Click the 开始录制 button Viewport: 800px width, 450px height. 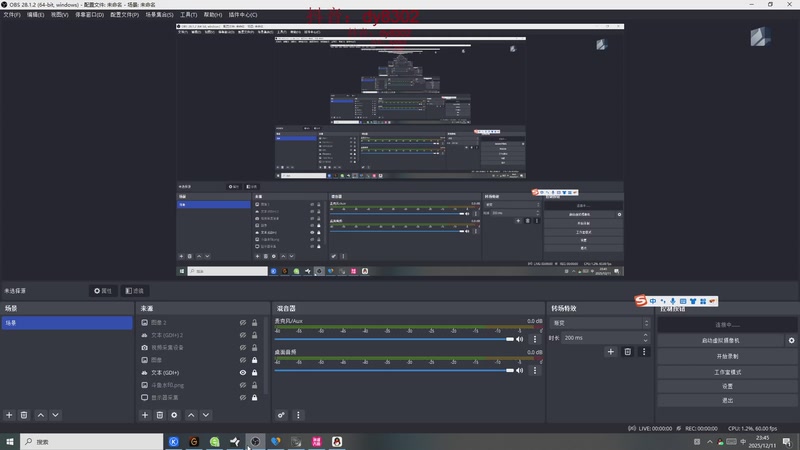[x=727, y=356]
